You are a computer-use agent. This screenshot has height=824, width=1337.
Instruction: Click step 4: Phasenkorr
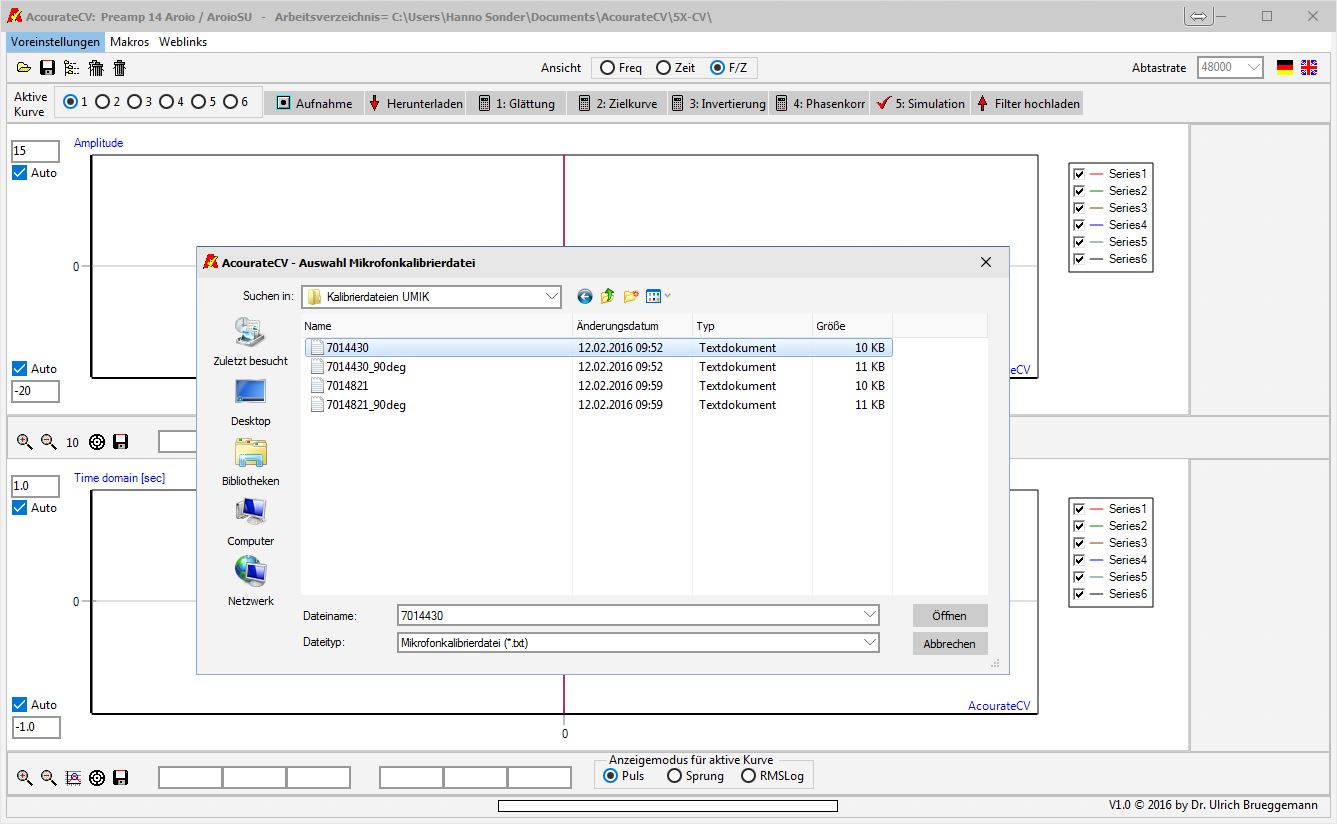pyautogui.click(x=819, y=103)
